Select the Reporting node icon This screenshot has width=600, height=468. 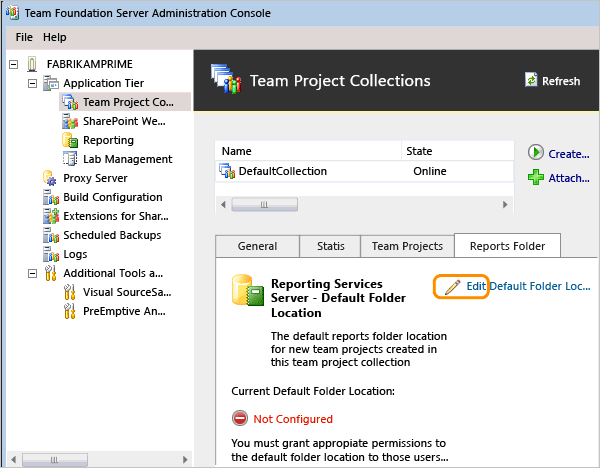point(70,140)
